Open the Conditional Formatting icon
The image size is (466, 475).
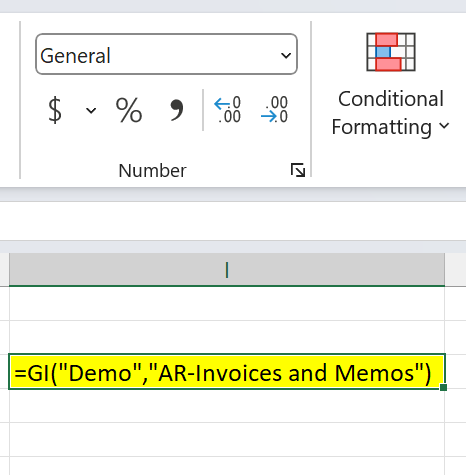[391, 52]
